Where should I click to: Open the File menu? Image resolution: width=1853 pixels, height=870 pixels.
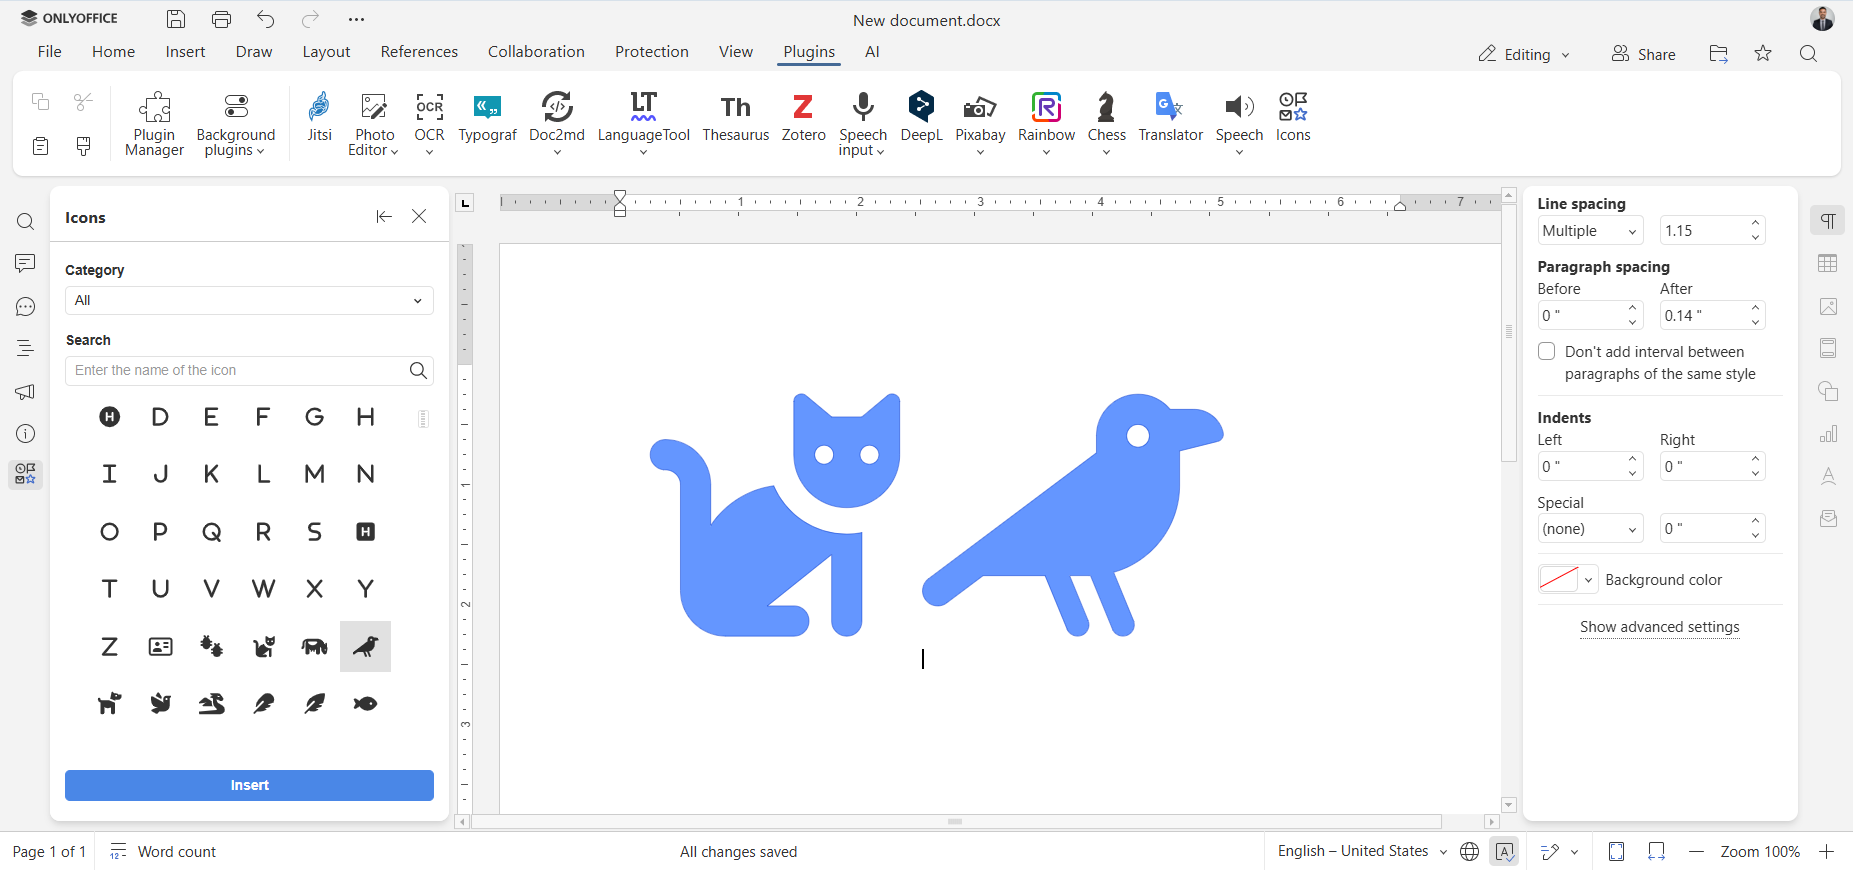tap(49, 52)
